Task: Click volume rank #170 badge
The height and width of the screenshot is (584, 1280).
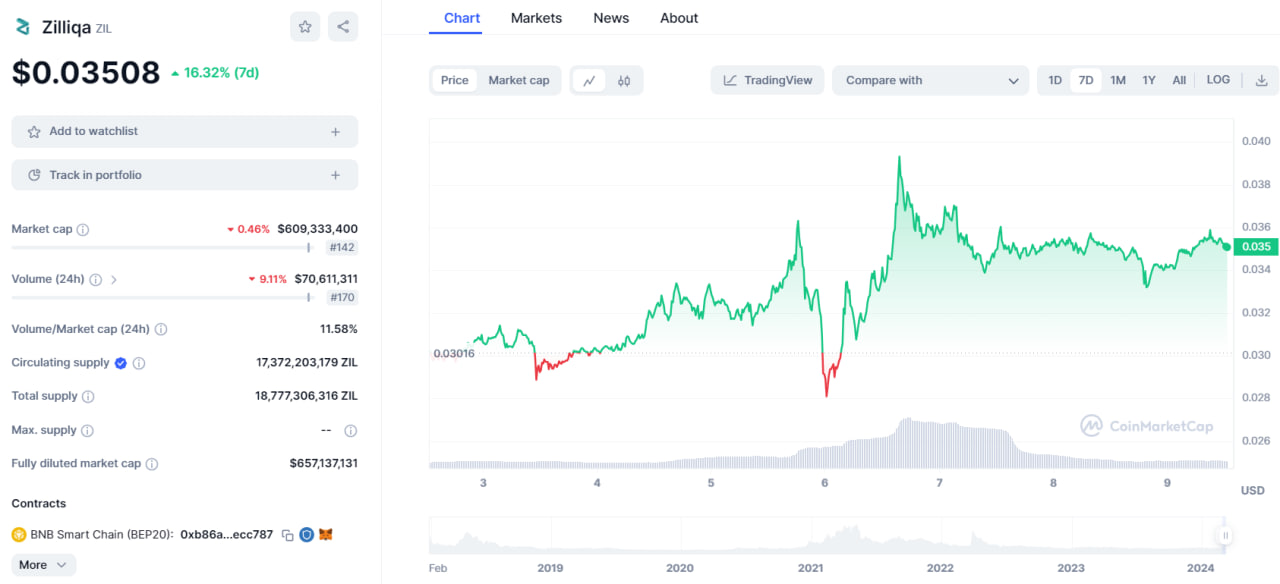Action: click(x=341, y=298)
